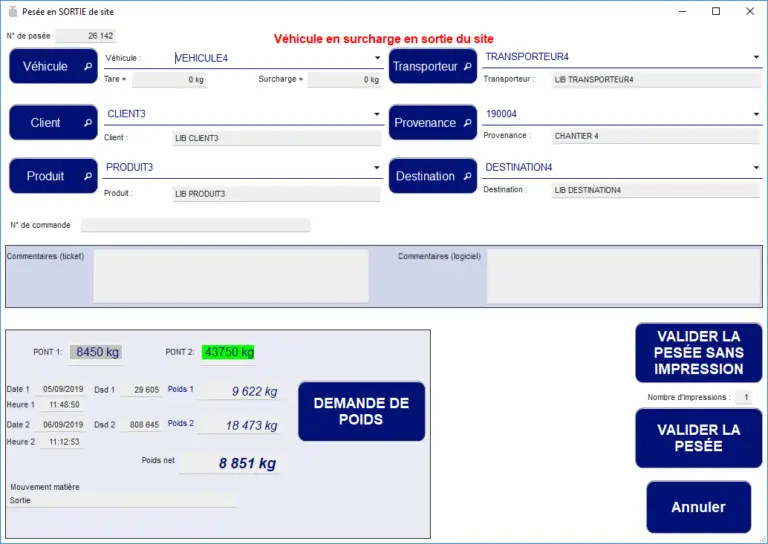
Task: Click the LIB DESTINATION4 label field
Action: pos(656,190)
